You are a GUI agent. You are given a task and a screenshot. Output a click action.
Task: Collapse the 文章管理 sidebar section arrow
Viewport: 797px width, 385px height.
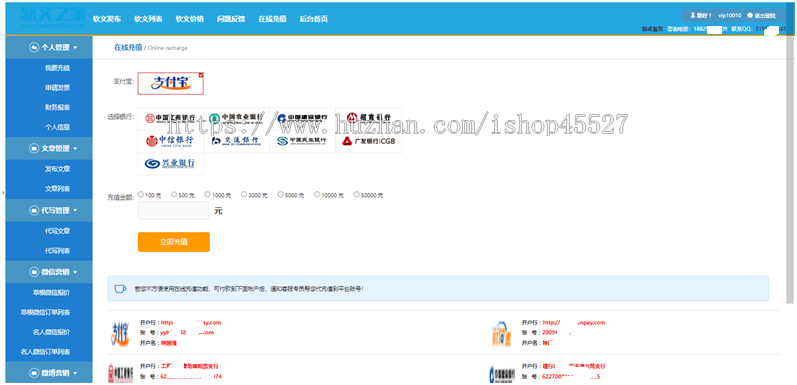pyautogui.click(x=76, y=149)
